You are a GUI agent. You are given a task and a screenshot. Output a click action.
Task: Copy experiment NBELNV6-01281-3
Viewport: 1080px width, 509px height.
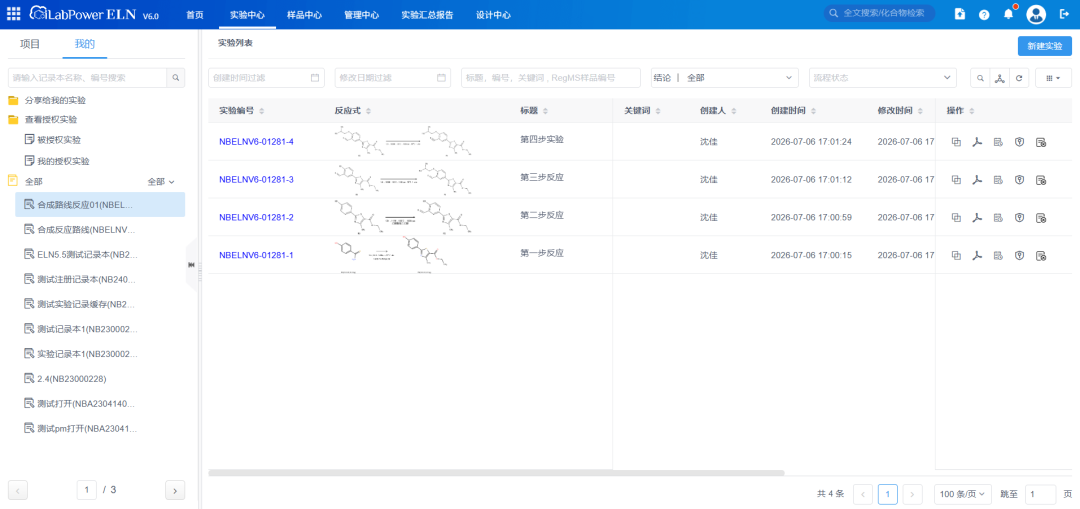(956, 180)
